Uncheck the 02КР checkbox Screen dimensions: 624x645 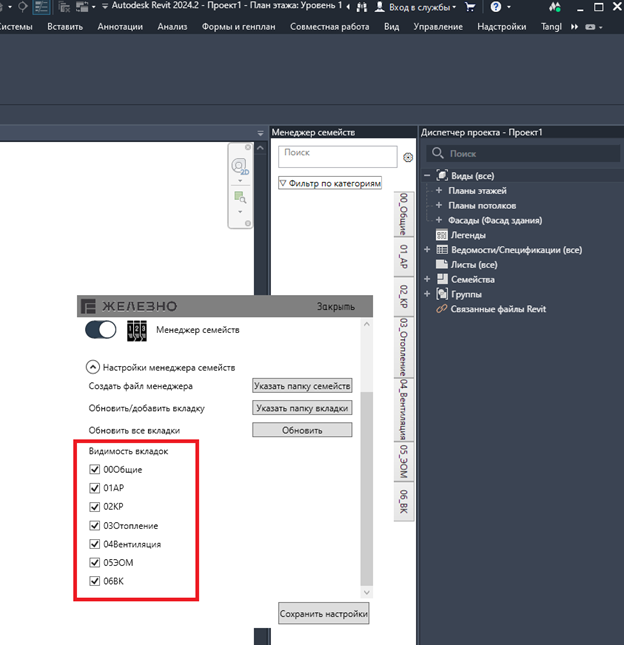coord(95,506)
